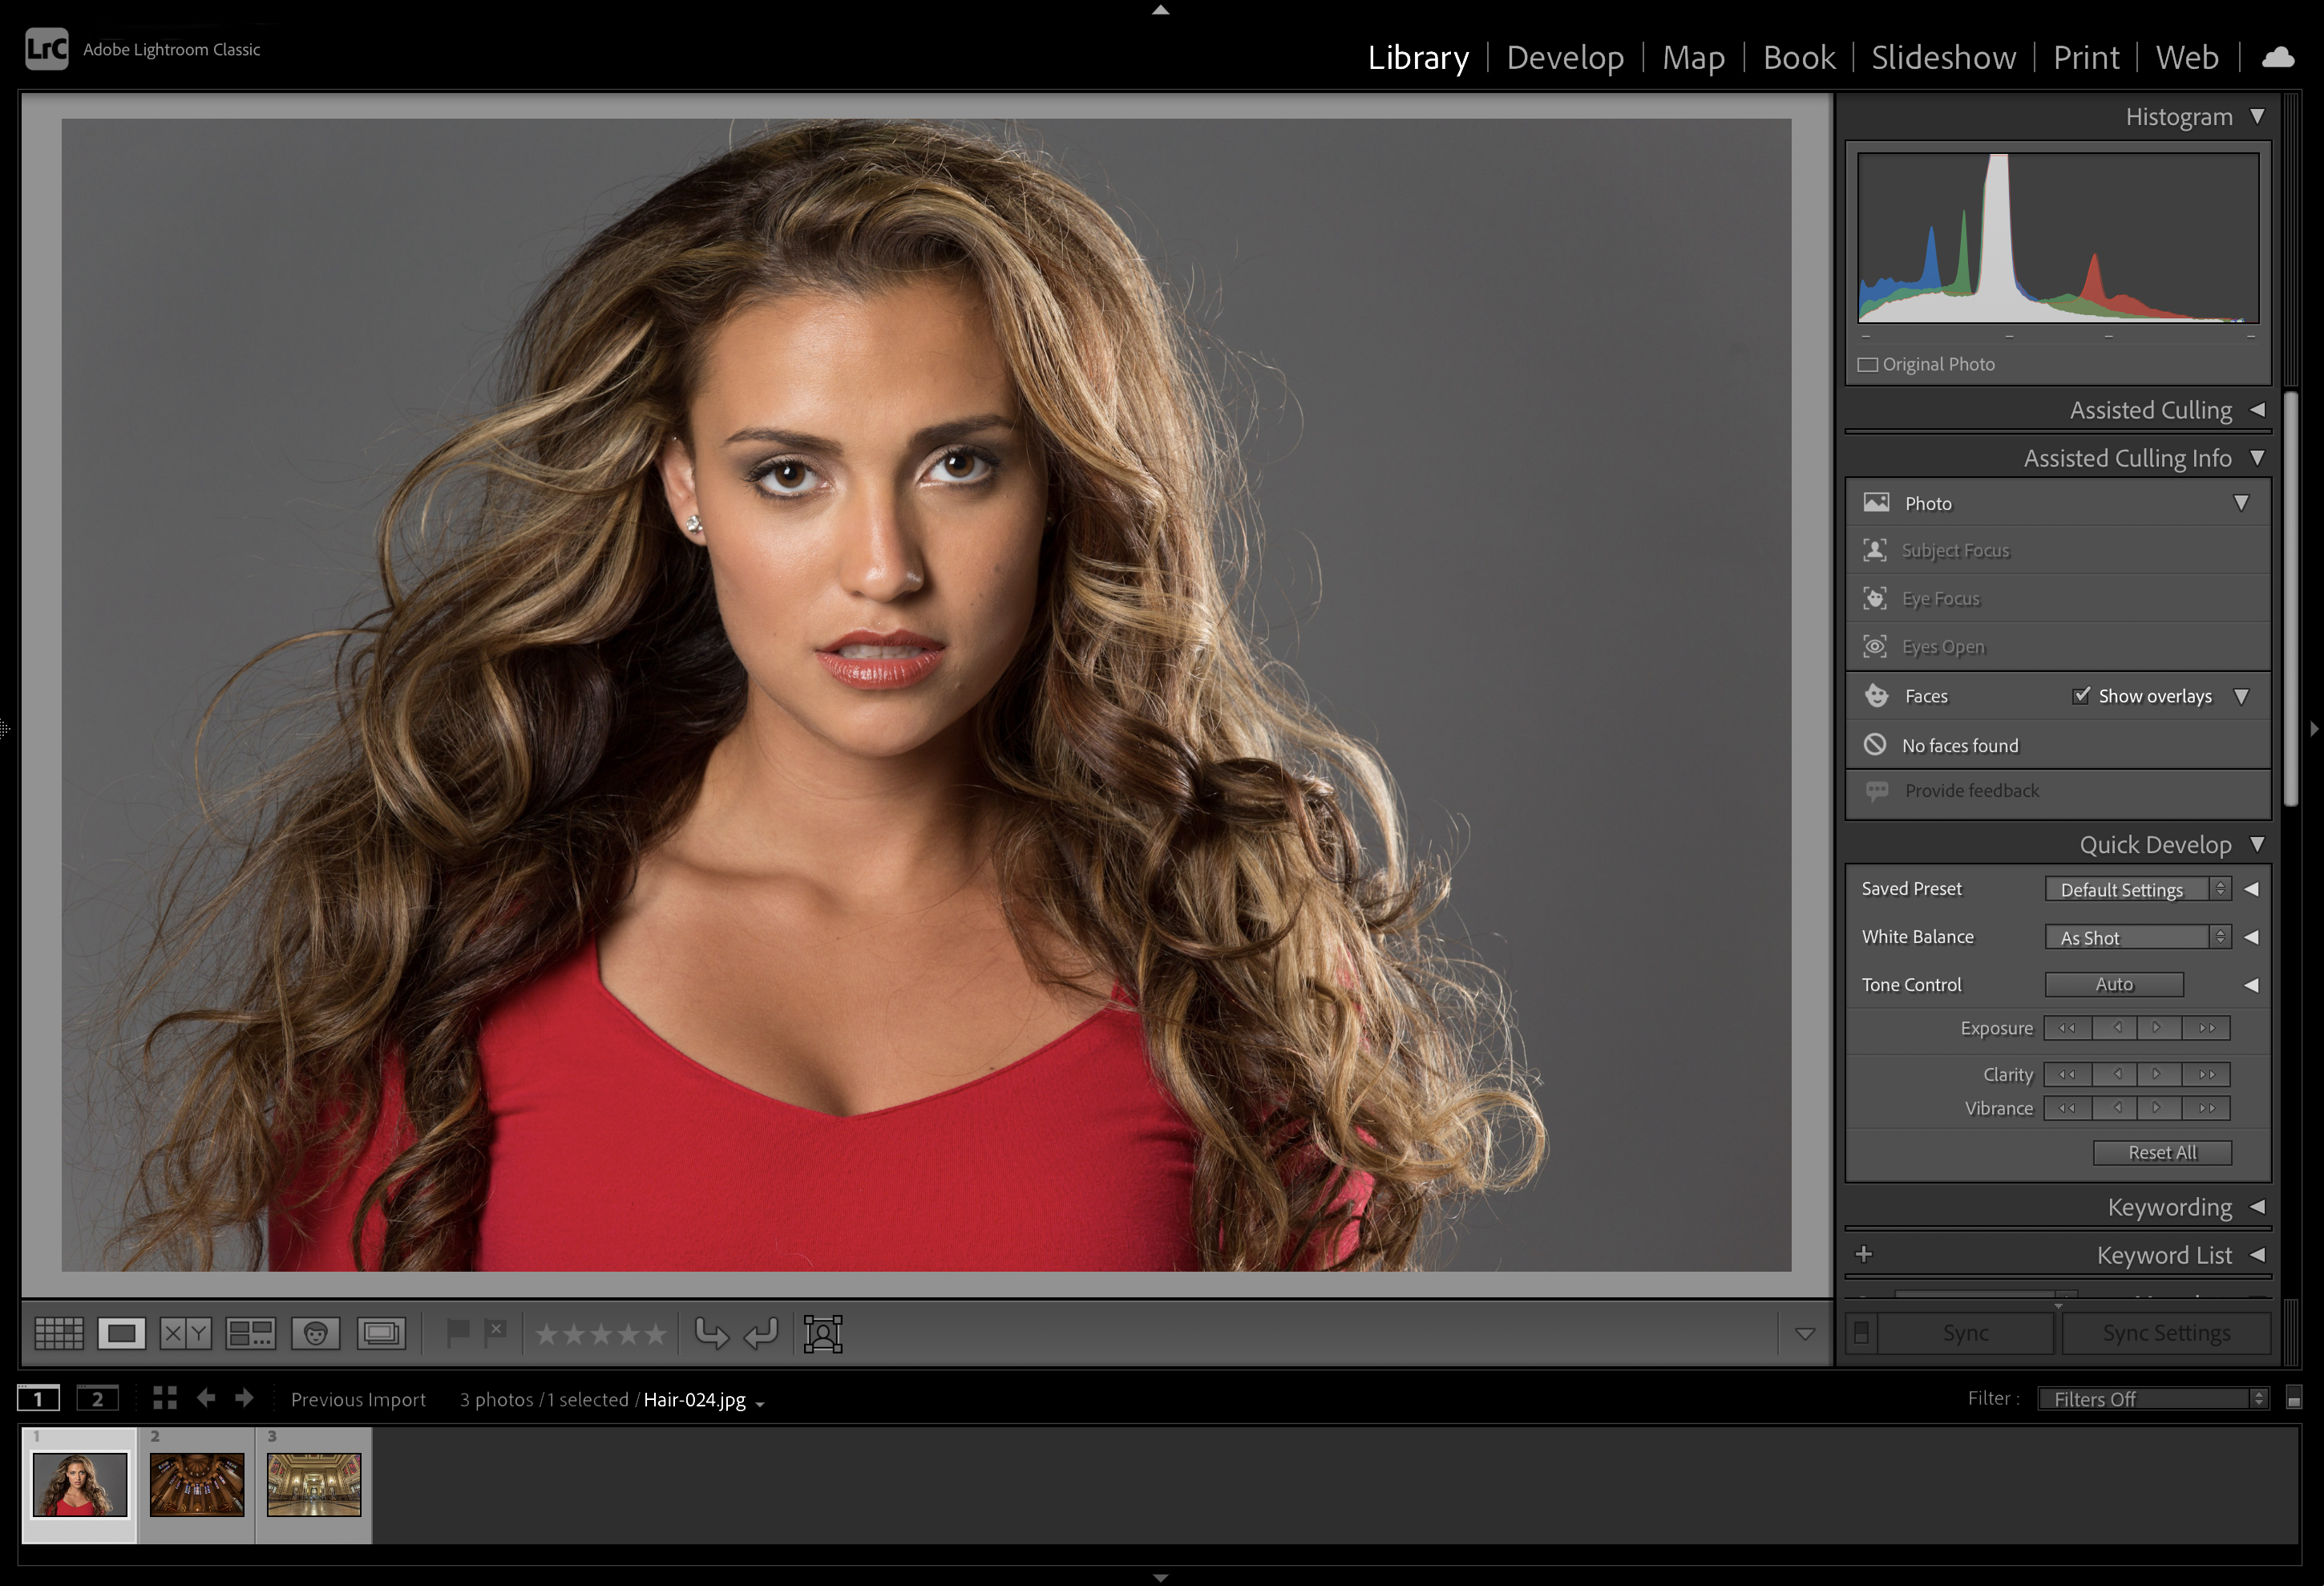Uncheck Show overlays checkbox
Image resolution: width=2324 pixels, height=1586 pixels.
click(x=2081, y=695)
